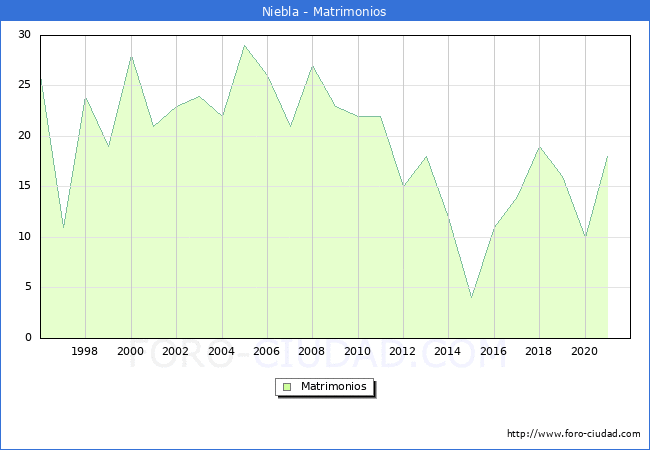This screenshot has width=650, height=450.
Task: Click x-axis label 2002
Action: [176, 351]
